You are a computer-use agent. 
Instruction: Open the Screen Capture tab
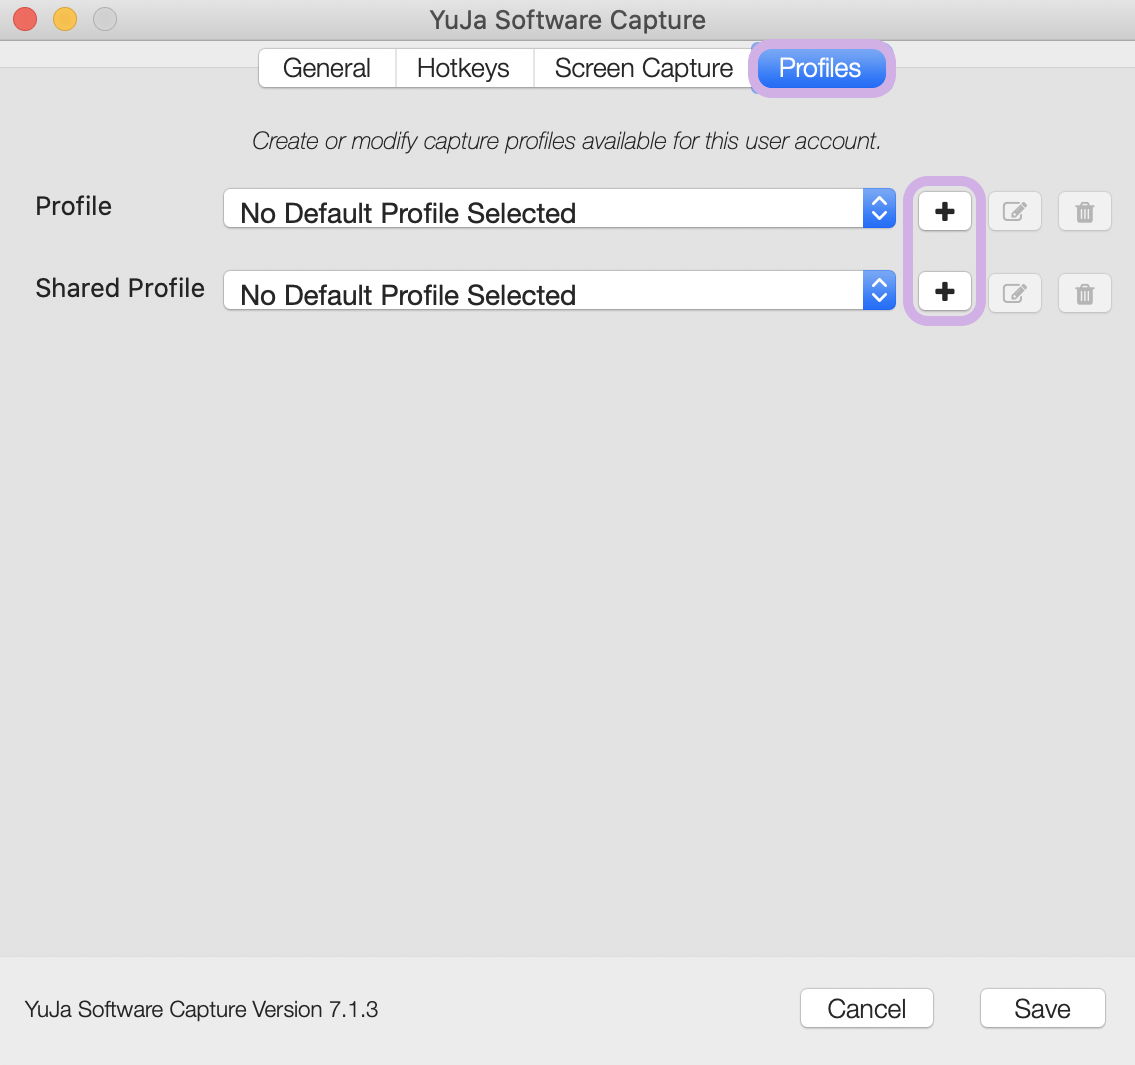pyautogui.click(x=644, y=68)
